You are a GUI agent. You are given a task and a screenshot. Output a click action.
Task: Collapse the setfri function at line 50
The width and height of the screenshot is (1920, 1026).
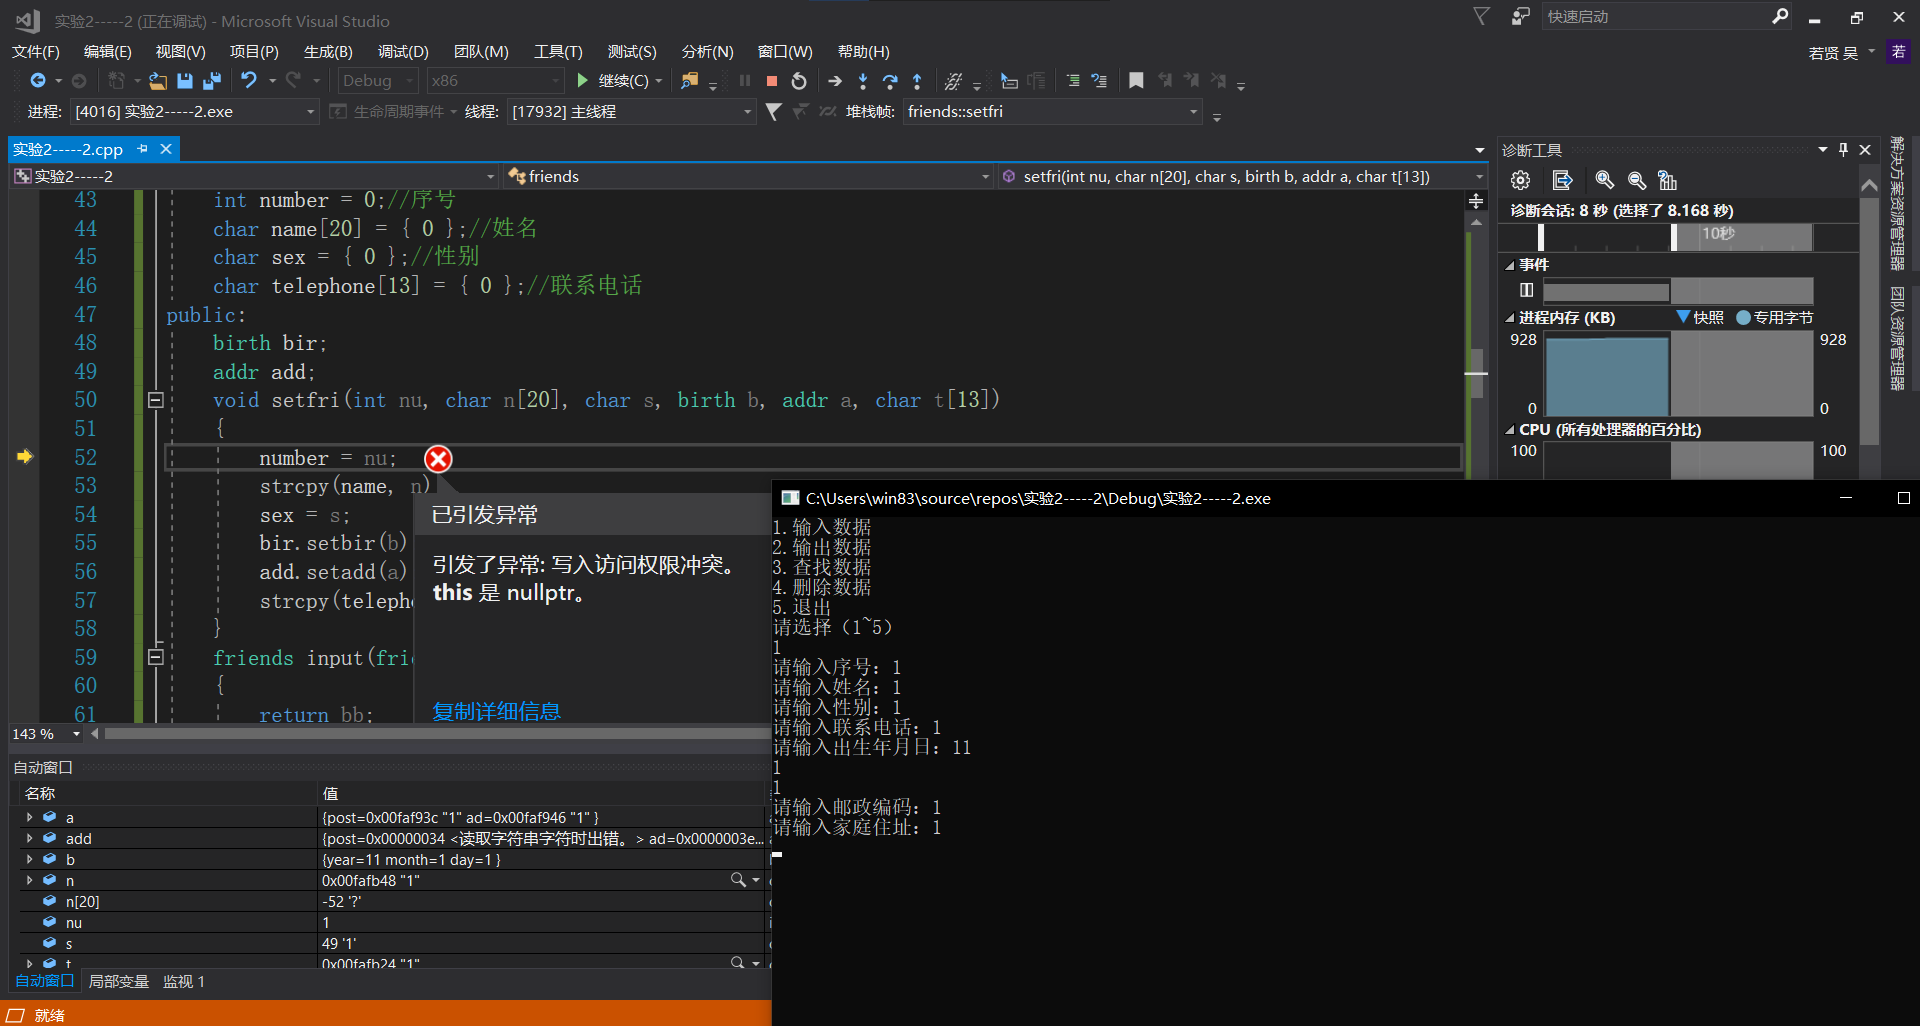coord(156,400)
